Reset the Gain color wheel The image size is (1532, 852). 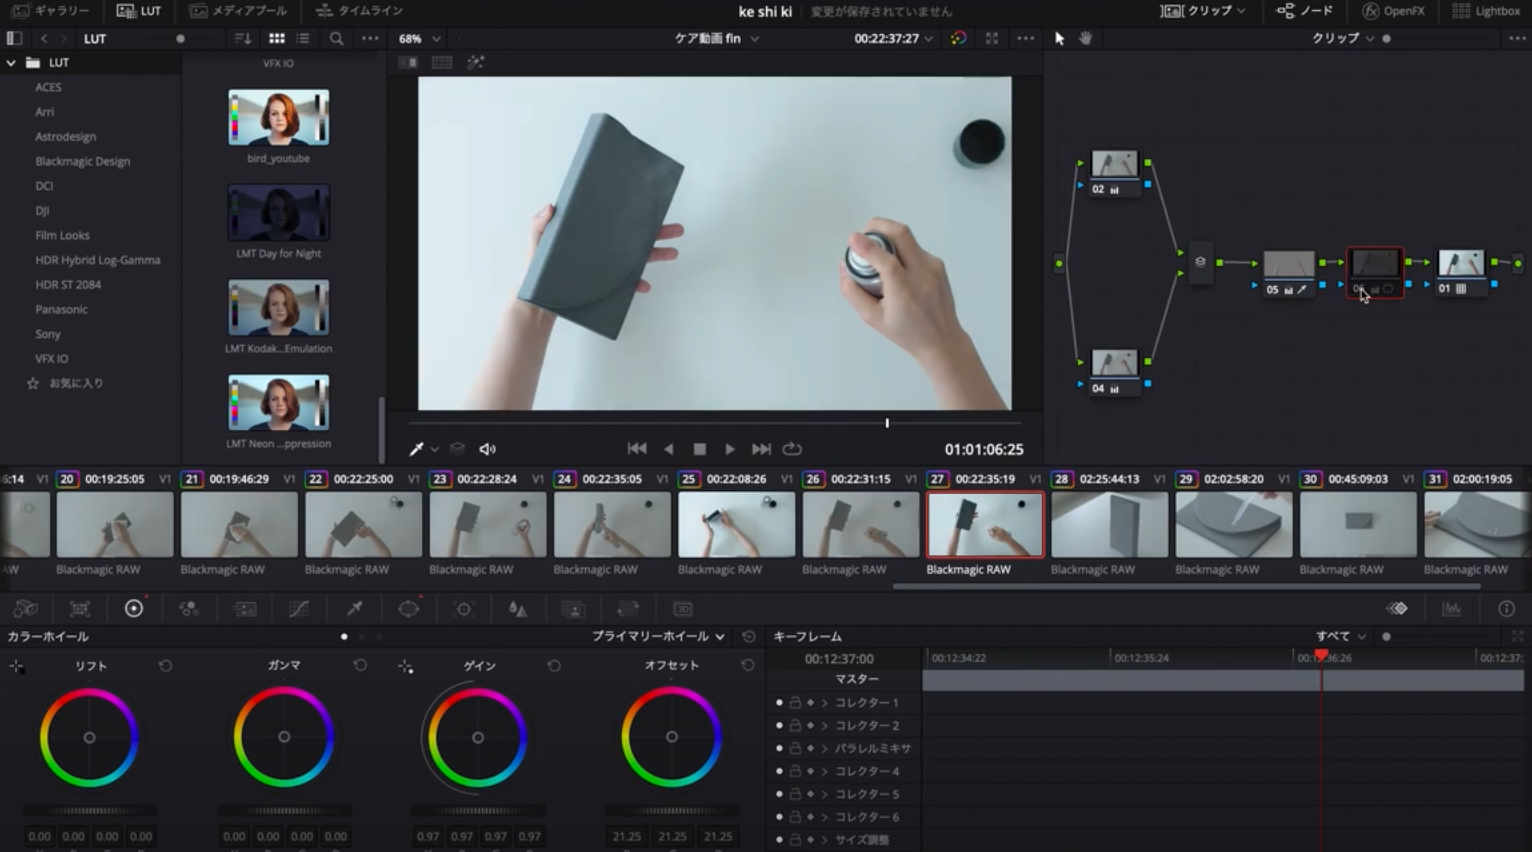click(x=554, y=666)
